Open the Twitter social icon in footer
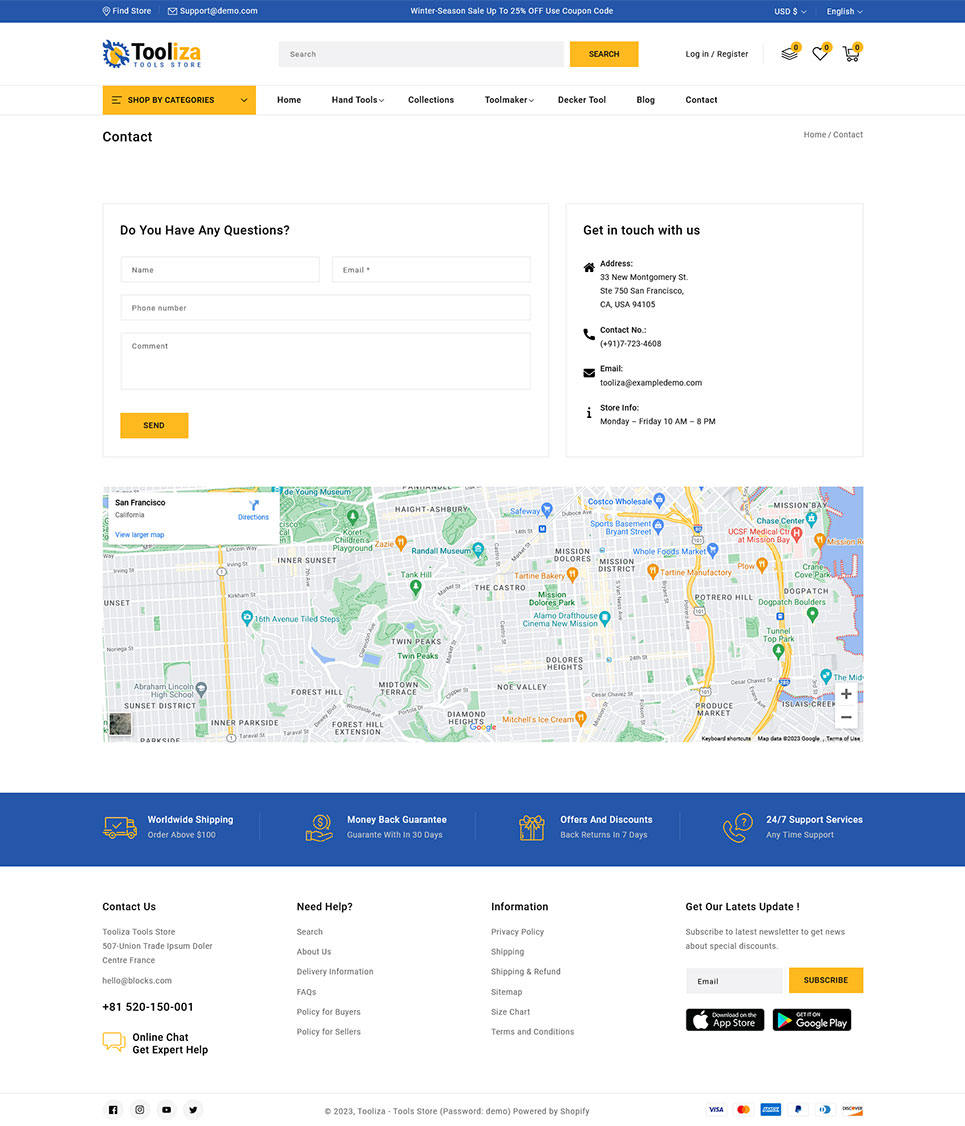This screenshot has width=965, height=1126. pyautogui.click(x=194, y=1109)
